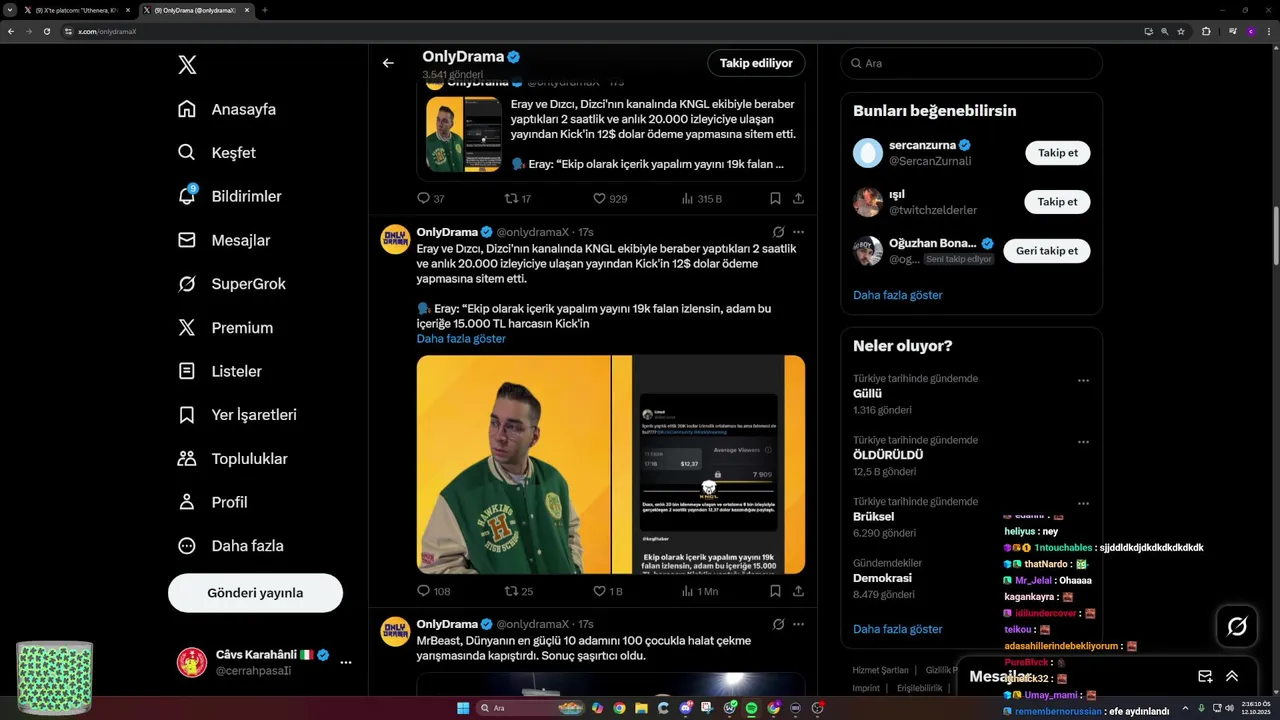1280x720 pixels.
Task: Open the Güllü trending topic
Action: pyautogui.click(x=867, y=394)
